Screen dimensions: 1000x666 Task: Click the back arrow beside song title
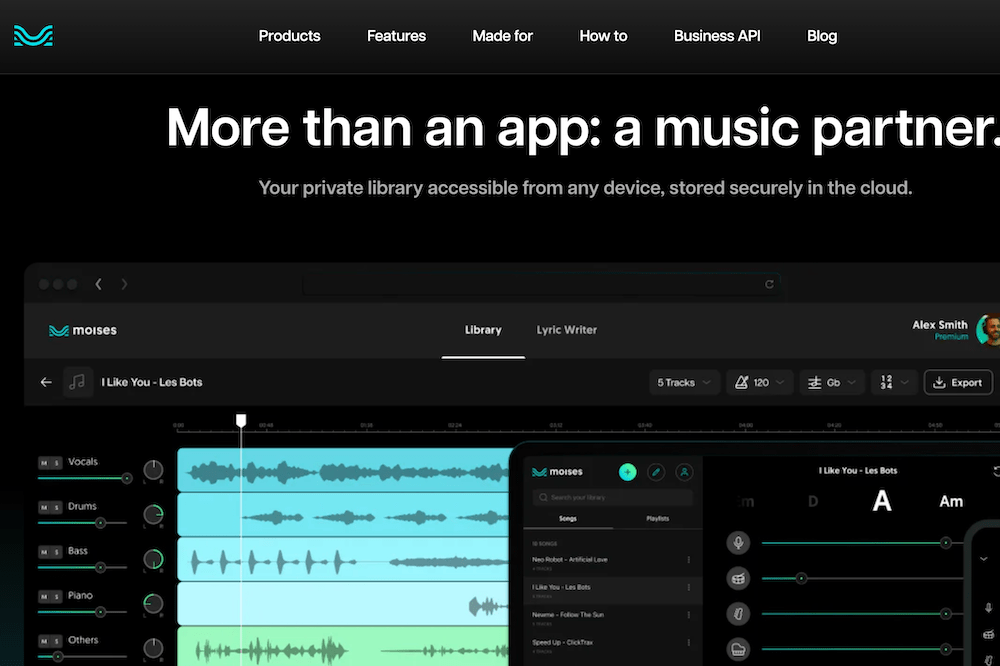[x=46, y=382]
